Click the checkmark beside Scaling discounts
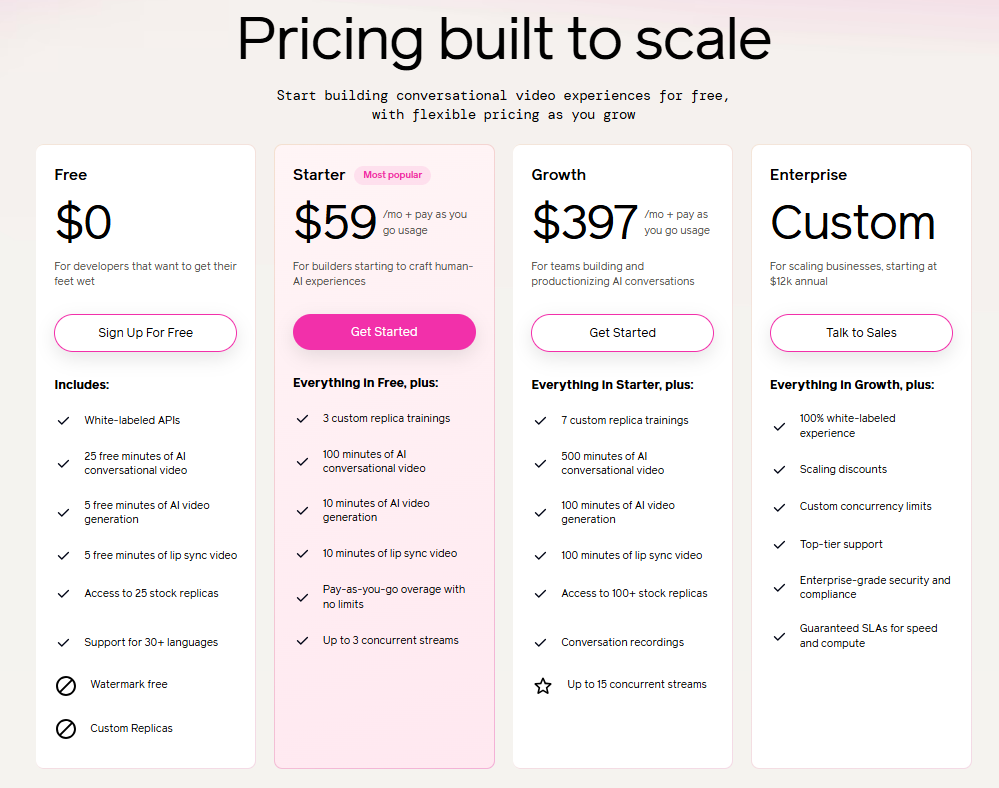The image size is (999, 788). 779,469
